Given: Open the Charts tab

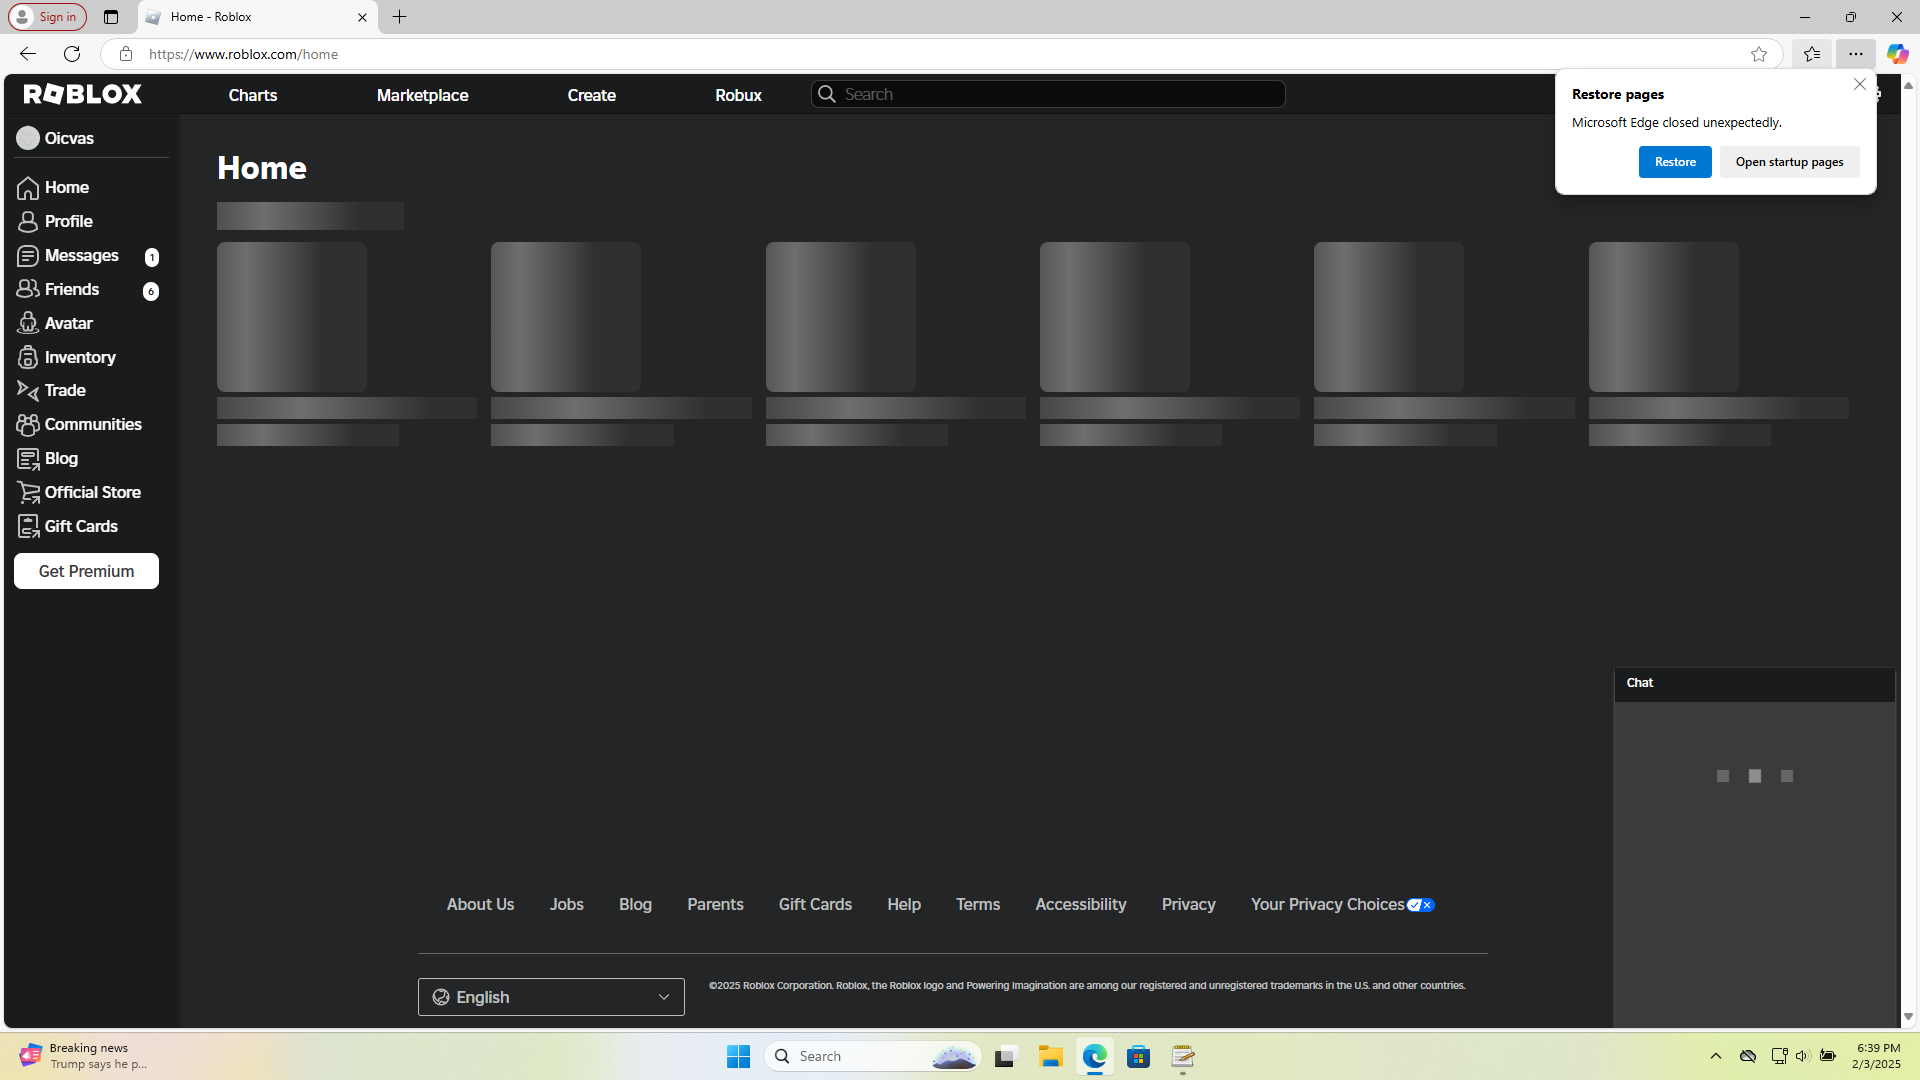Looking at the screenshot, I should click(253, 95).
